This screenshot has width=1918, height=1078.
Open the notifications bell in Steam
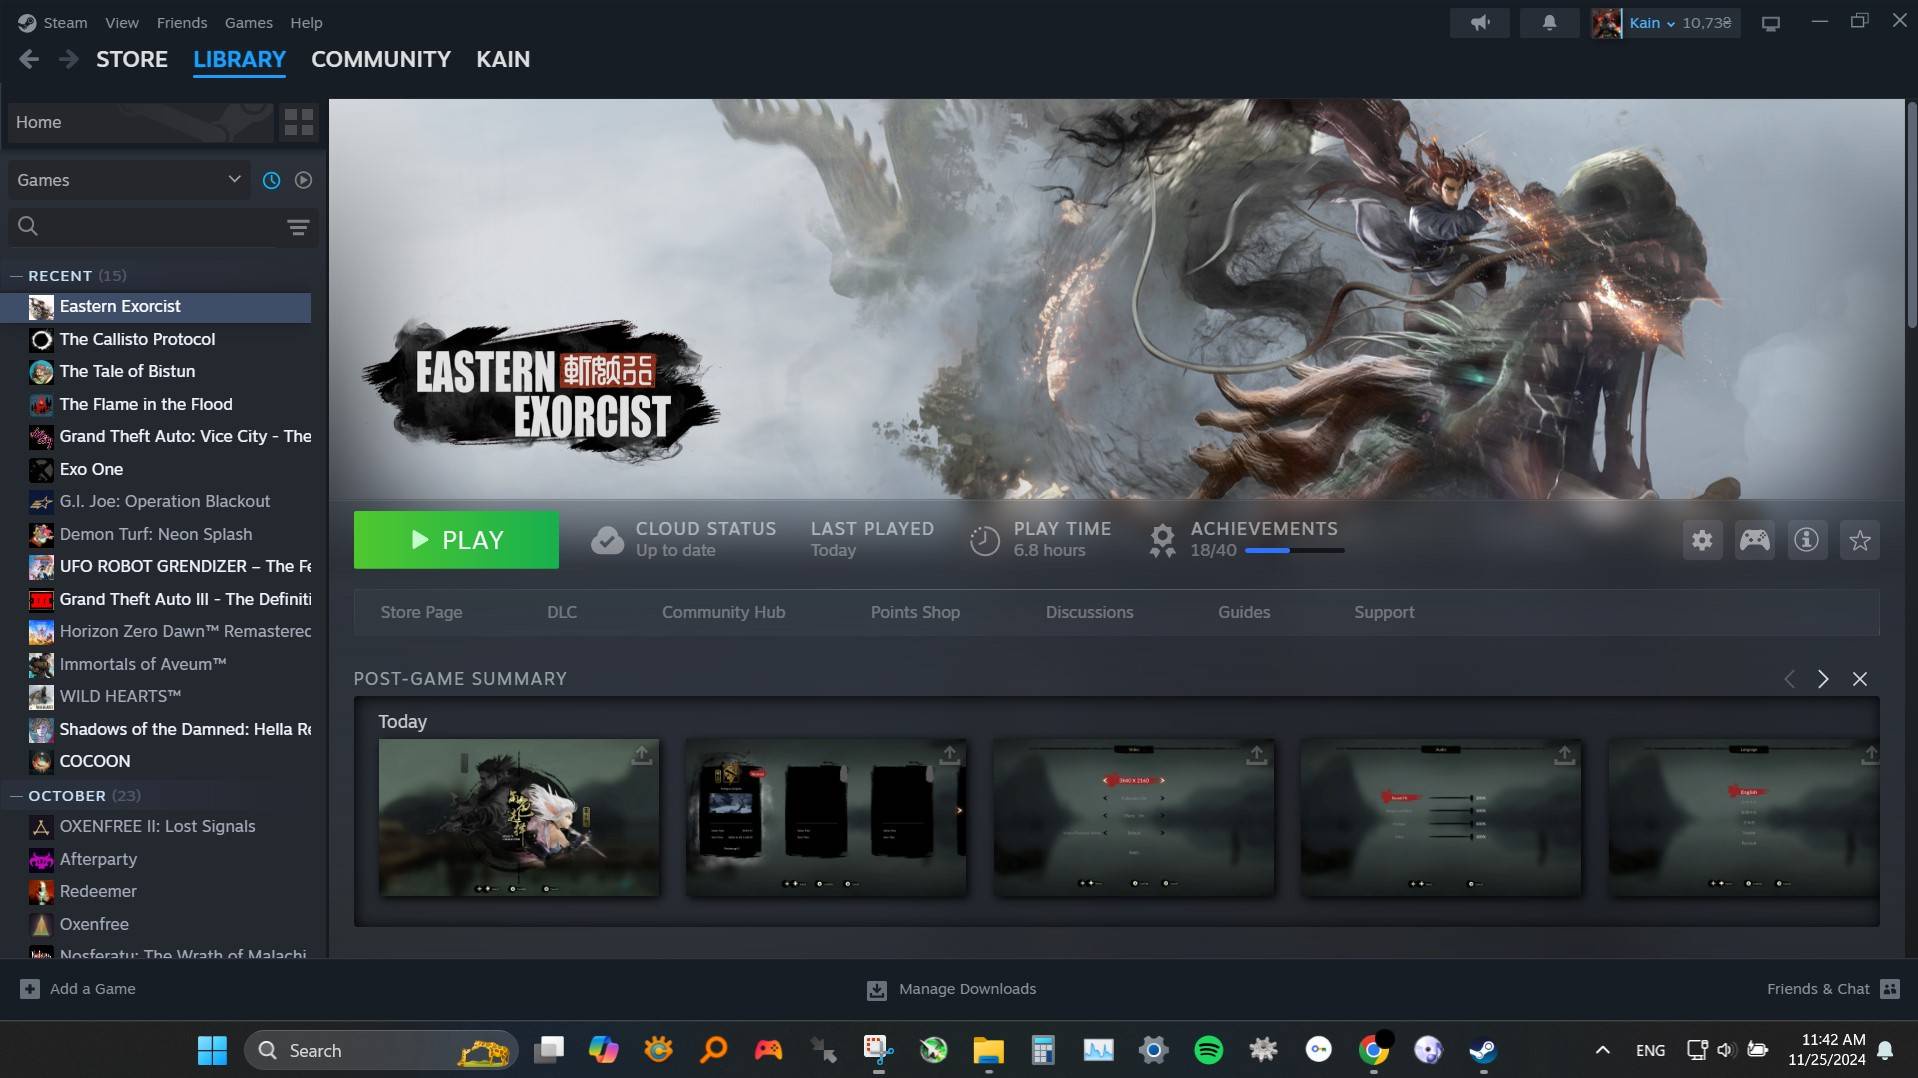pos(1549,22)
